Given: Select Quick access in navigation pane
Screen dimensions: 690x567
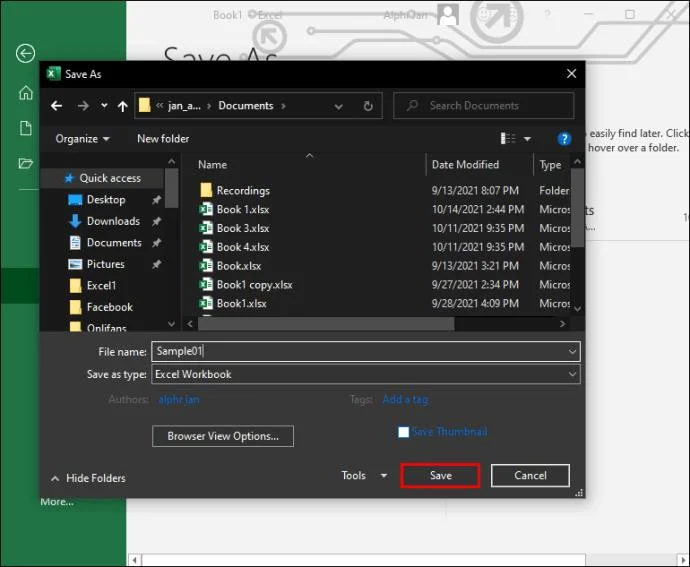Looking at the screenshot, I should pyautogui.click(x=103, y=178).
